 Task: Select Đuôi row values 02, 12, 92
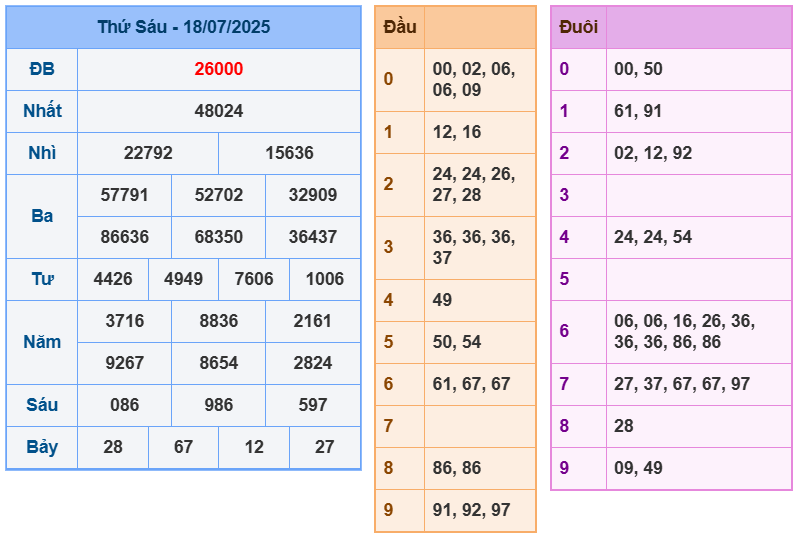[653, 153]
